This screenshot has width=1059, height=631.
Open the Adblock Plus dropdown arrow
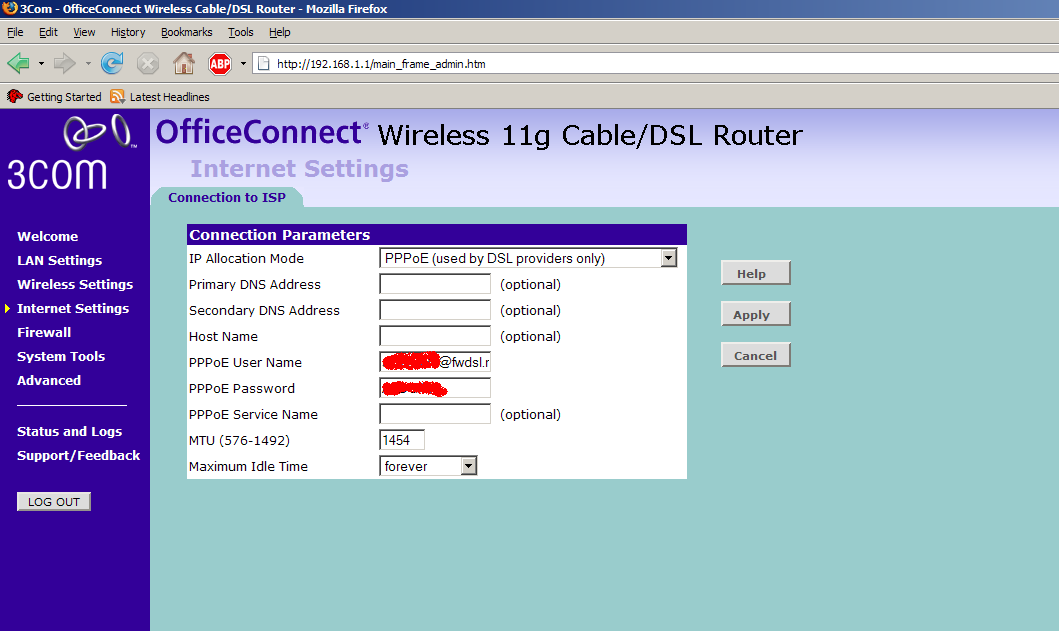point(243,64)
